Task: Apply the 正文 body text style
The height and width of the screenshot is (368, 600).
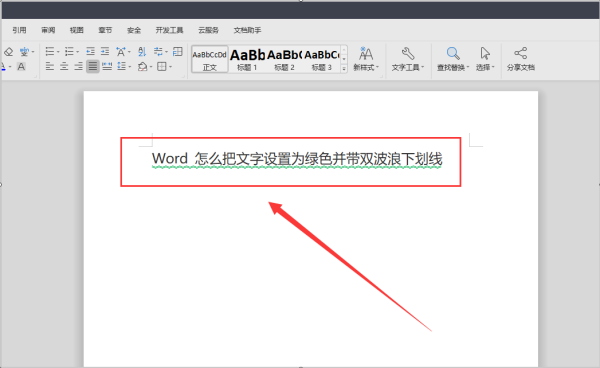Action: pos(209,60)
